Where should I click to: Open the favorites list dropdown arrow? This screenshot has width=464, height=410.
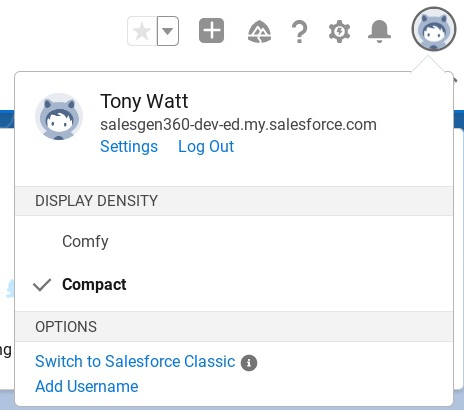coord(168,31)
